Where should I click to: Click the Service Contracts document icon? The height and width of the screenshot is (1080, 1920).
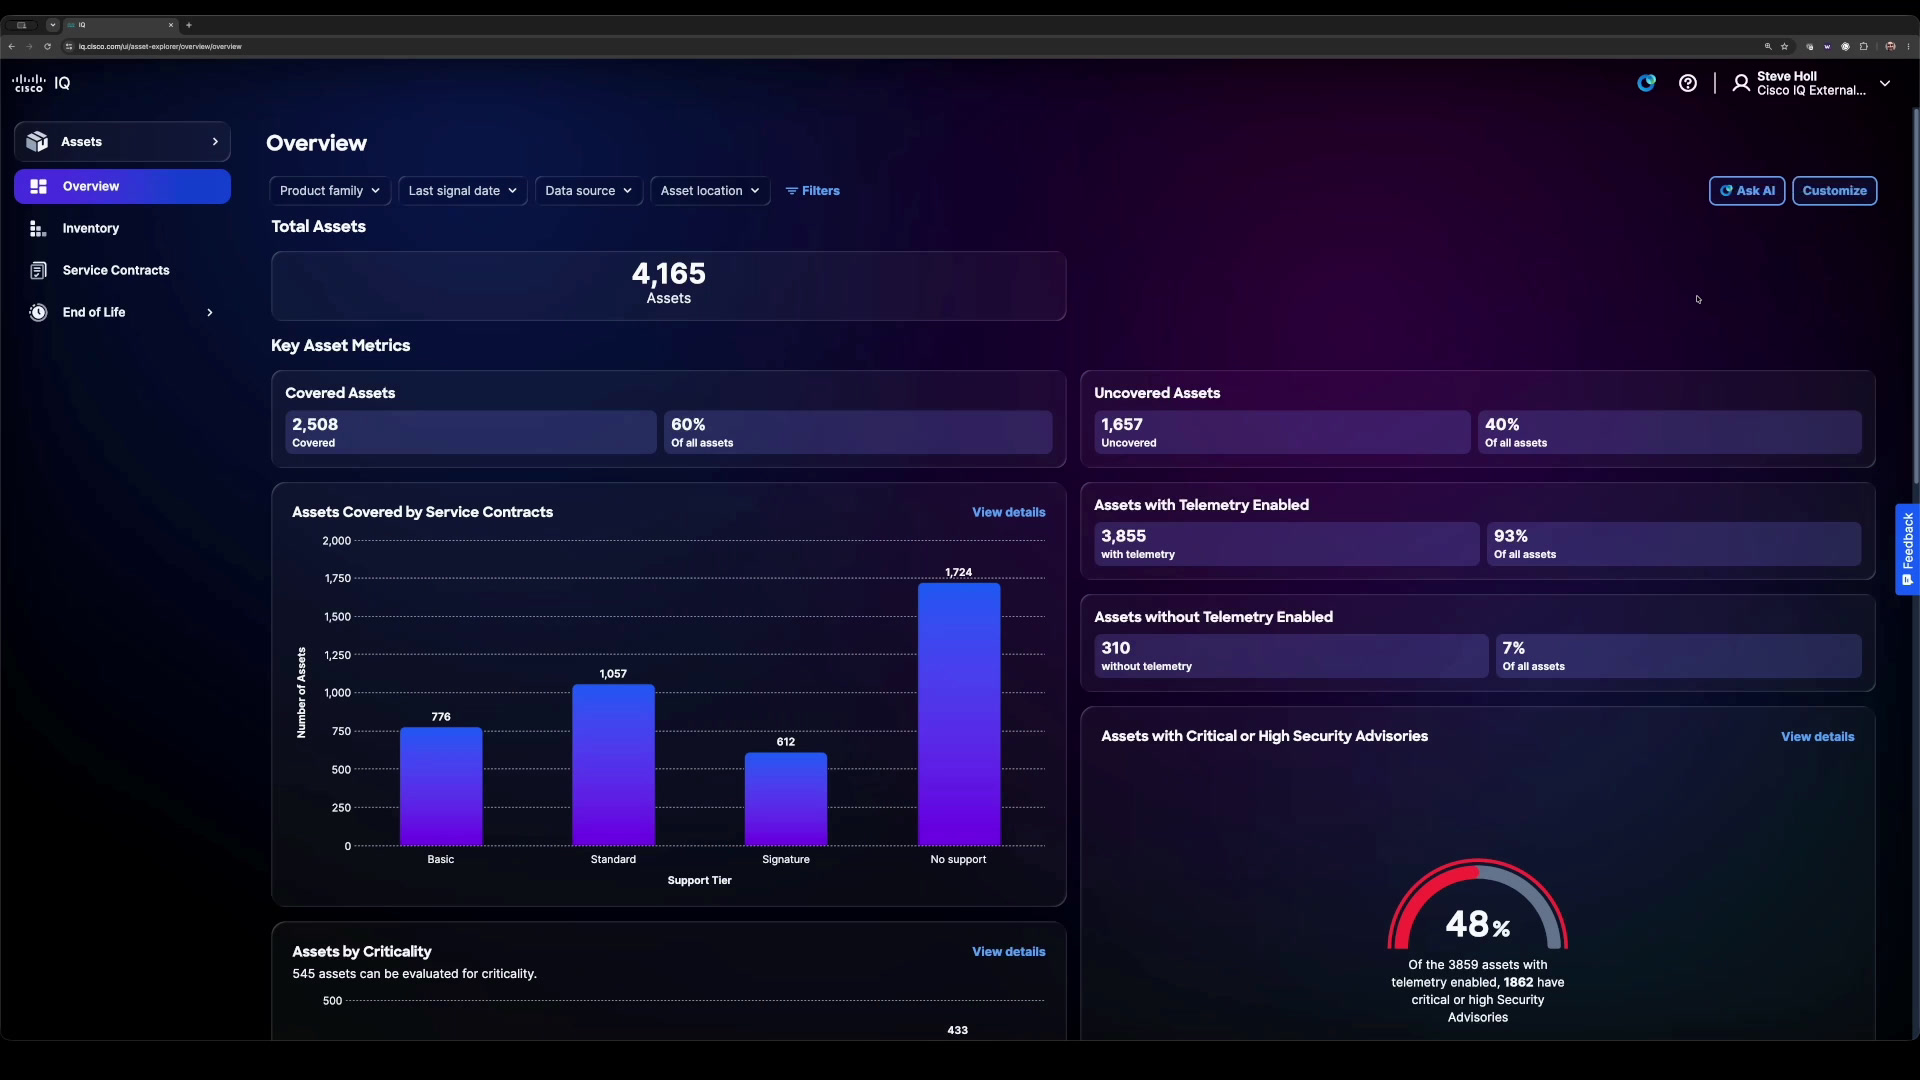[38, 271]
